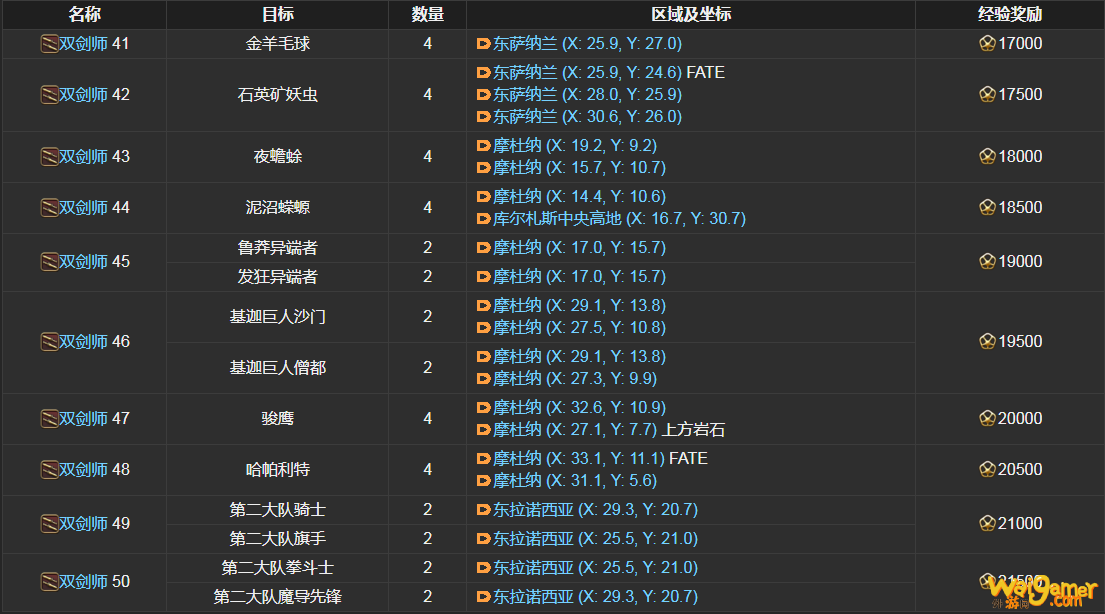Select the 石英矿妖虫 target cell
This screenshot has height=614, width=1105.
[x=278, y=94]
